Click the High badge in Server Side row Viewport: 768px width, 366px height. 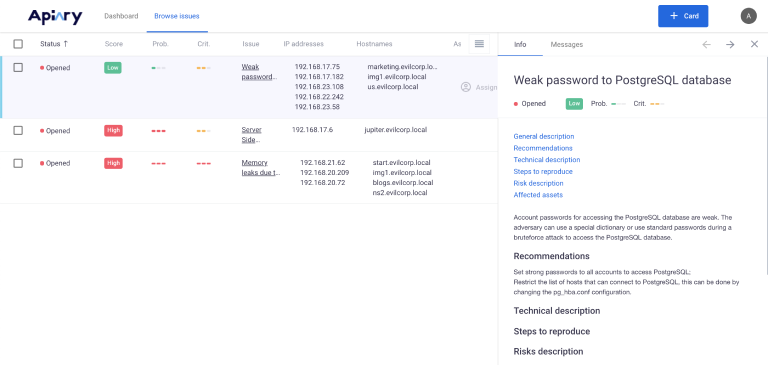point(113,131)
